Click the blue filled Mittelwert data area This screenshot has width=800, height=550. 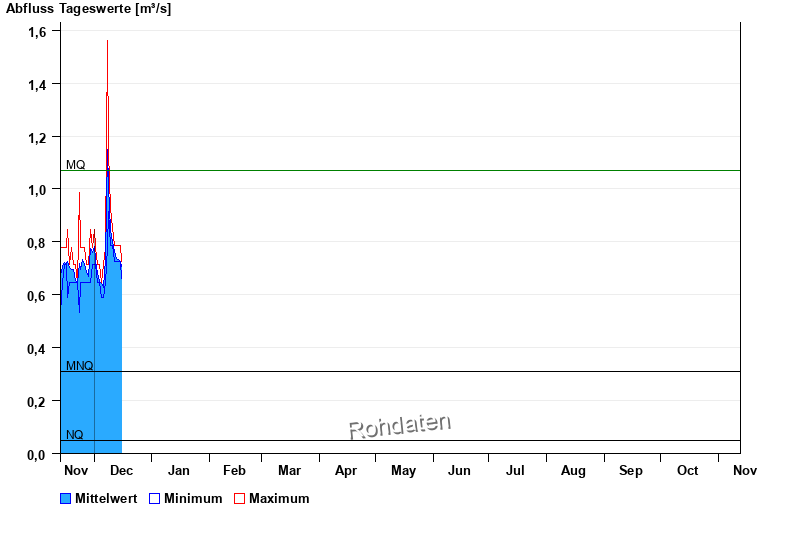tap(90, 380)
